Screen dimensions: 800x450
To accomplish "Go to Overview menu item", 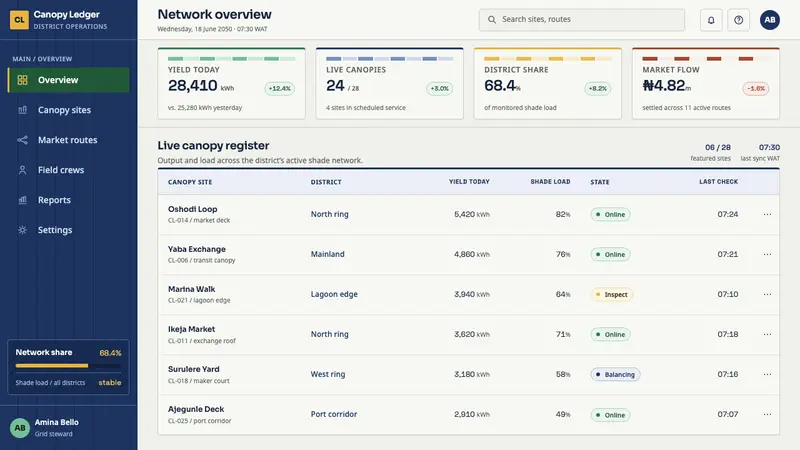I will [68, 80].
